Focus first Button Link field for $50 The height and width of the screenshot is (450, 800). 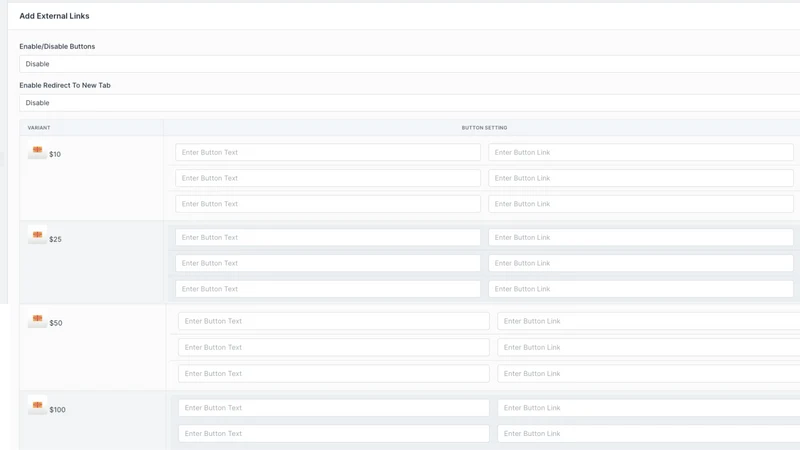pos(649,321)
